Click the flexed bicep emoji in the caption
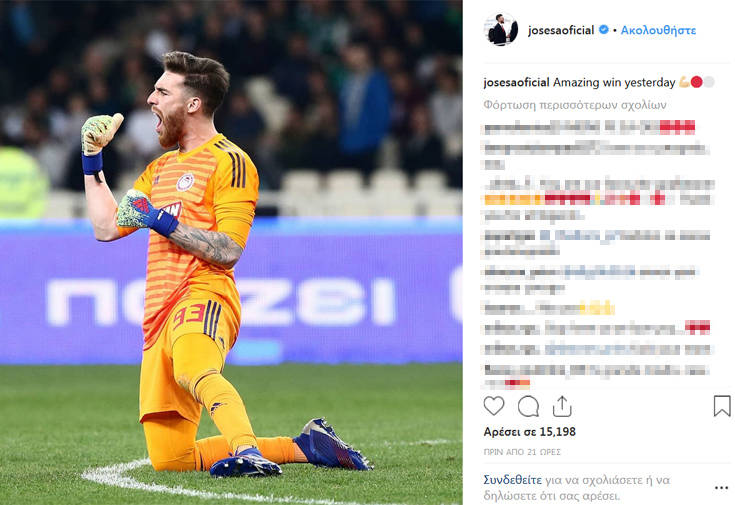This screenshot has height=505, width=735. tap(684, 83)
